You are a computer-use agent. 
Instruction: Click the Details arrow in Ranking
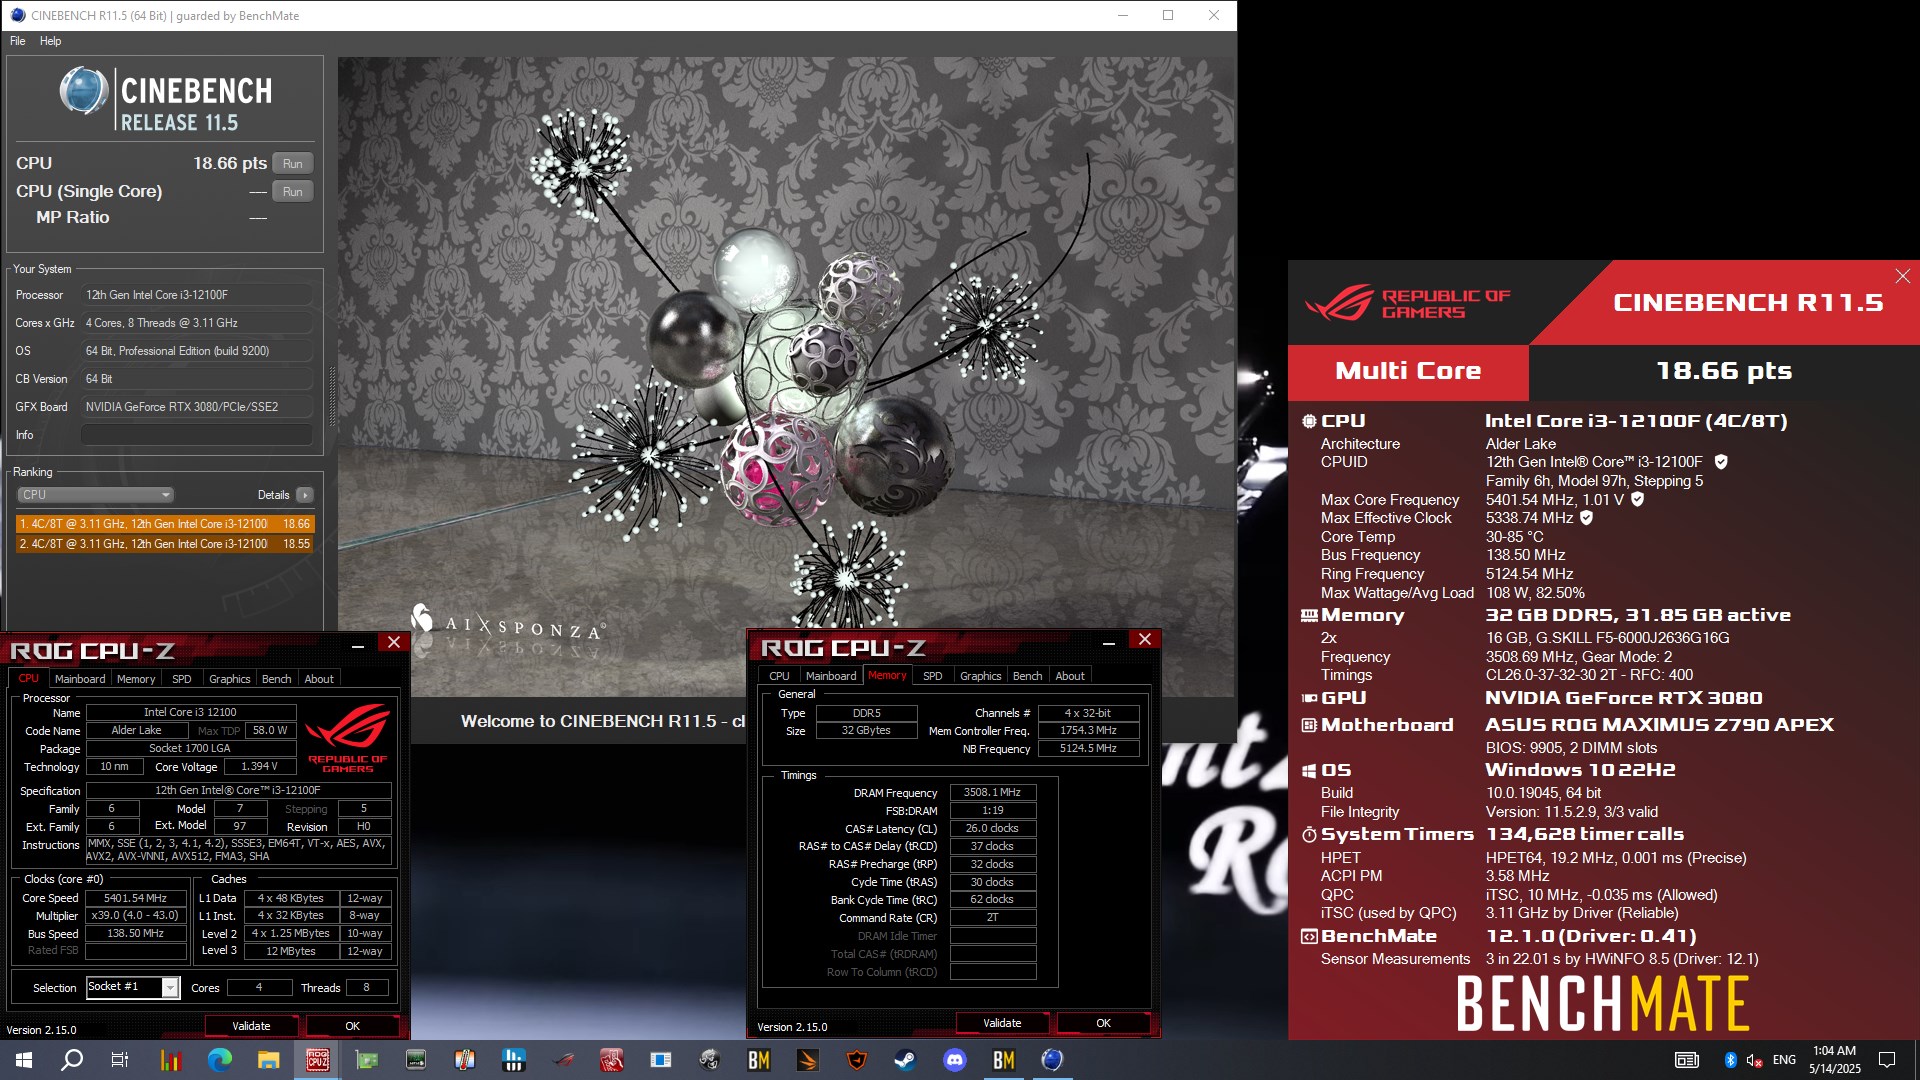pos(305,495)
